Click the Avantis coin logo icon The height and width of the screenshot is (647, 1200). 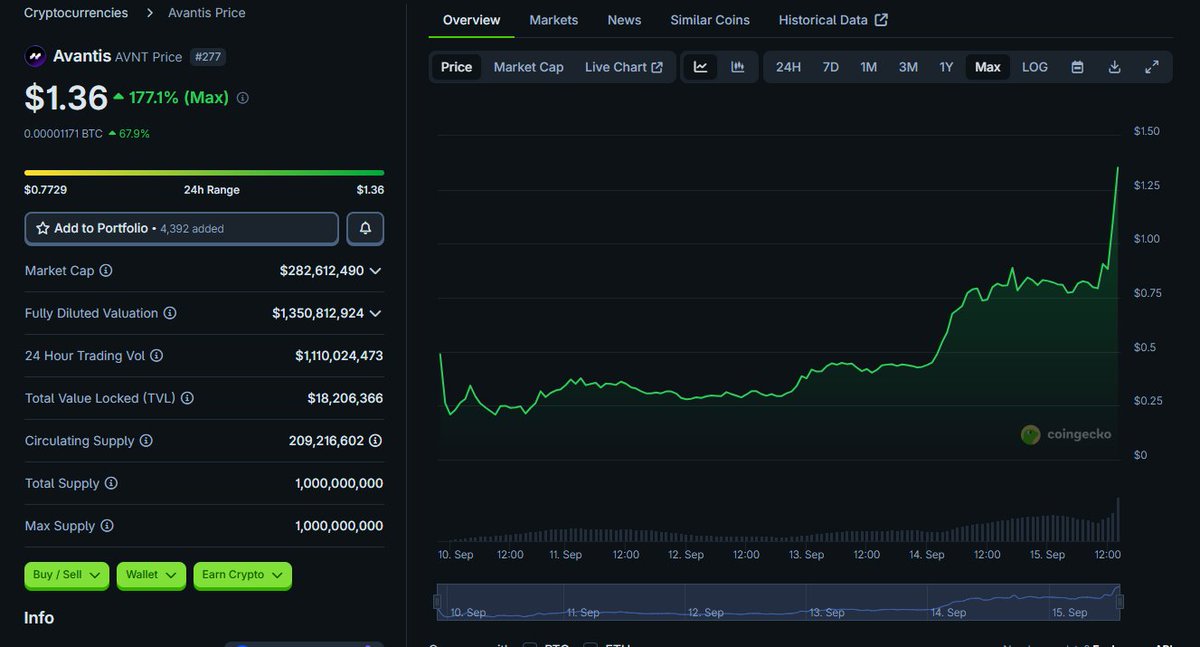point(36,56)
